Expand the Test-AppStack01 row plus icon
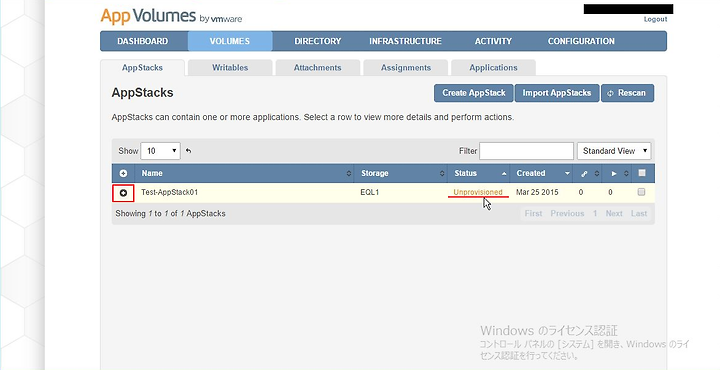The image size is (720, 370). pos(123,193)
